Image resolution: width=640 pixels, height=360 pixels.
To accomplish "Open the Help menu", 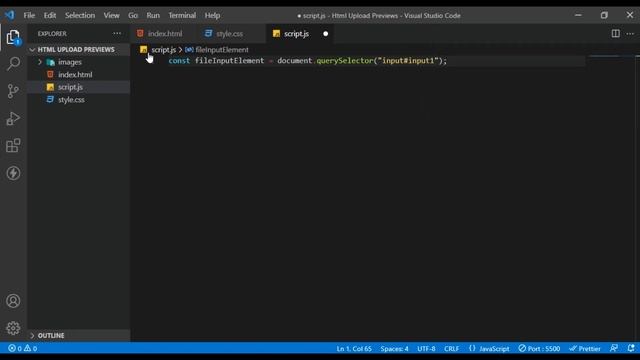I will 212,15.
